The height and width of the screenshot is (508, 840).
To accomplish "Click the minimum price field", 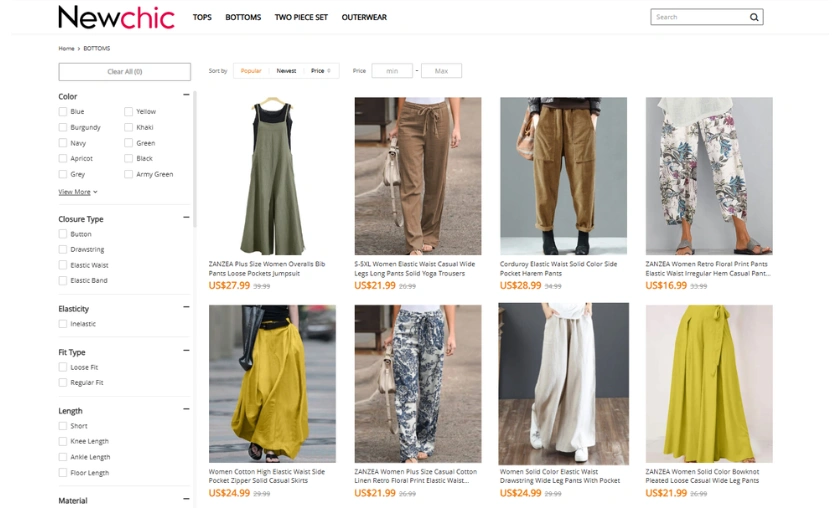I will [392, 71].
